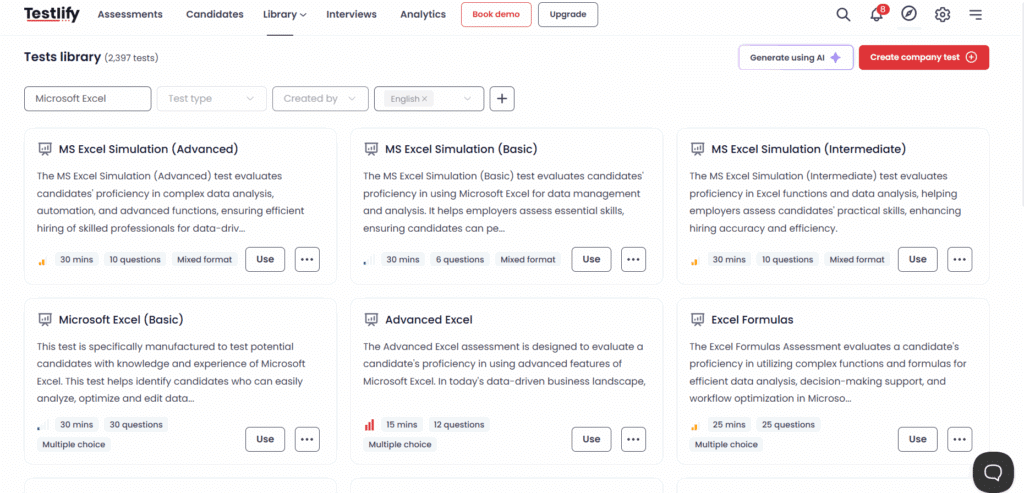Open more options for MS Excel Simulation (Basic)

click(633, 259)
